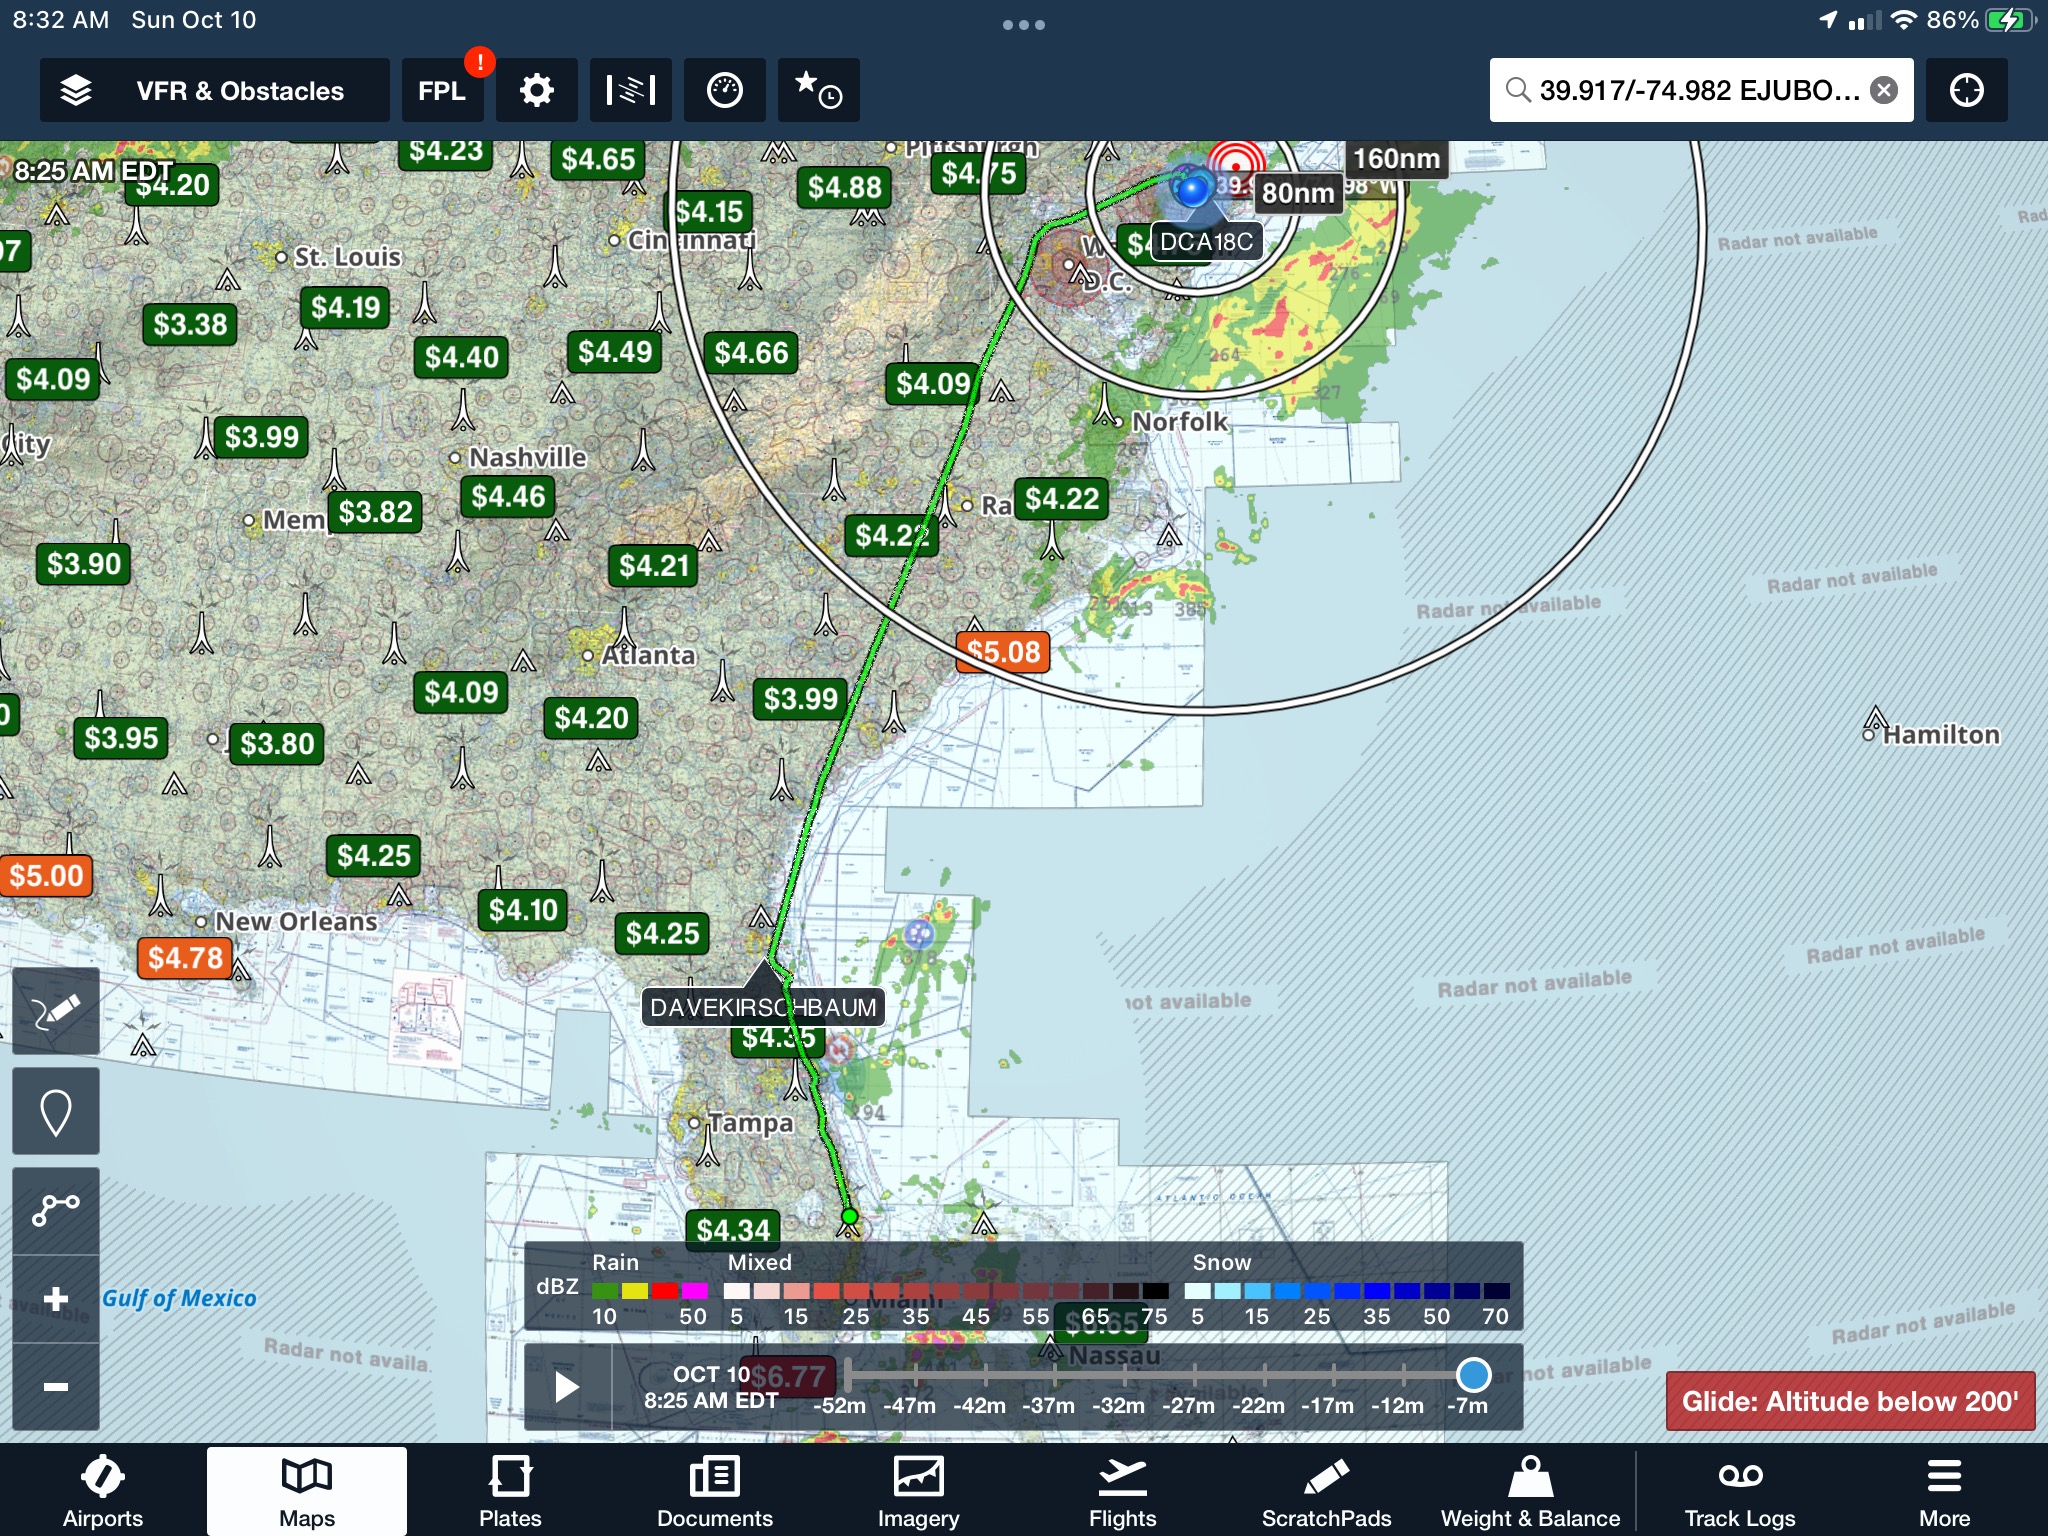Open the More menu tab
Viewport: 2048px width, 1536px height.
coord(1944,1492)
